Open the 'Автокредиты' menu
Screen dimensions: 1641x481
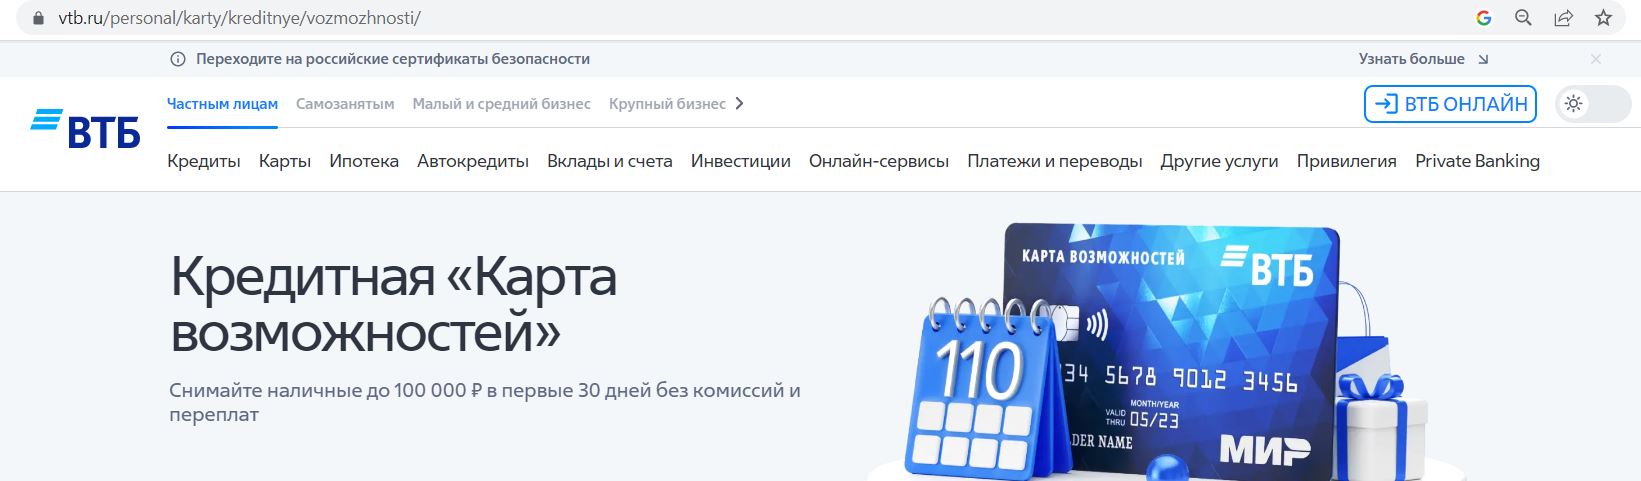(x=473, y=161)
